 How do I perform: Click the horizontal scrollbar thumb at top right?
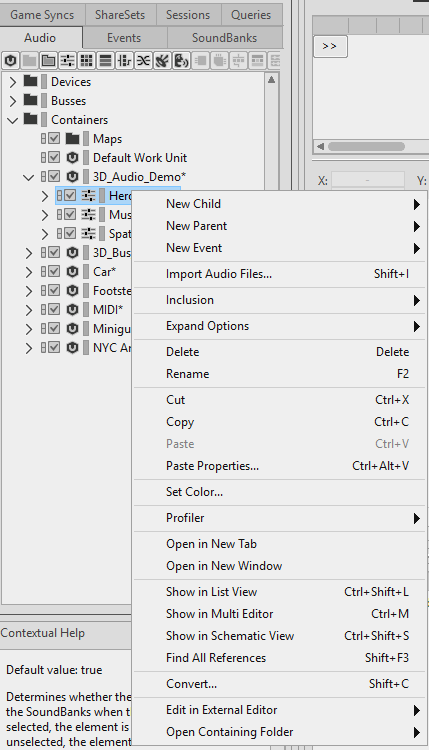click(366, 146)
